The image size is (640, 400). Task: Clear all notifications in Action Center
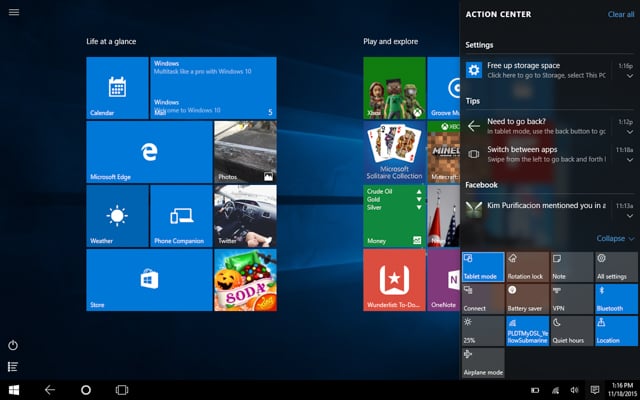click(x=620, y=14)
